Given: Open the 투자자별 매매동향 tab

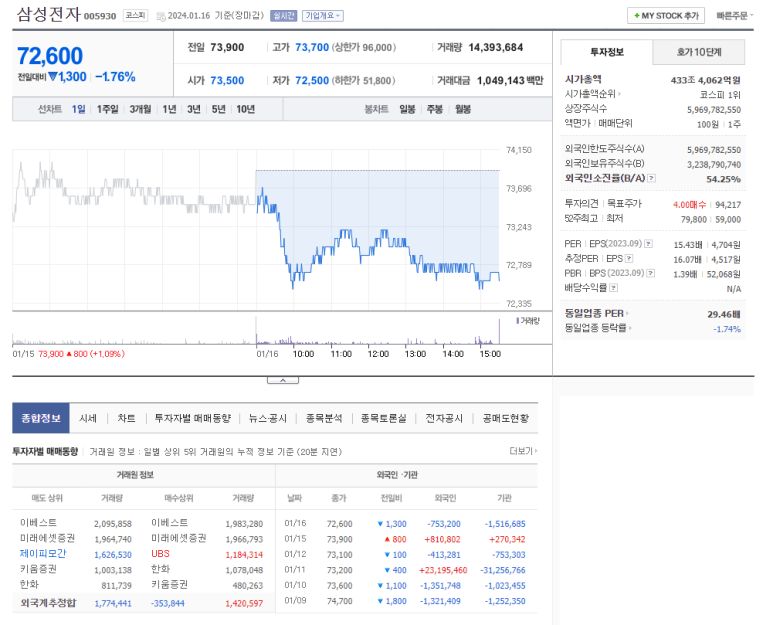Looking at the screenshot, I should tap(193, 418).
